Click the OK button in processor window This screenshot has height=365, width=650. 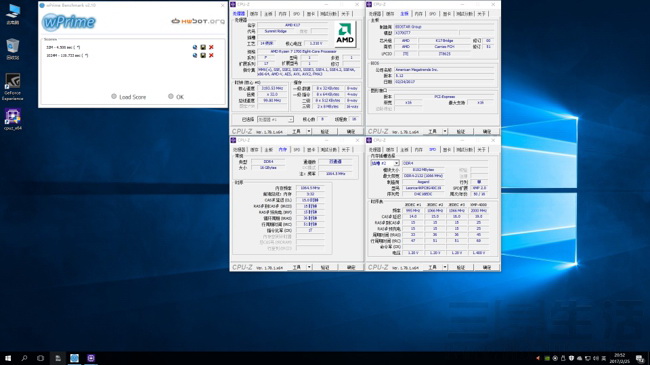coord(351,131)
